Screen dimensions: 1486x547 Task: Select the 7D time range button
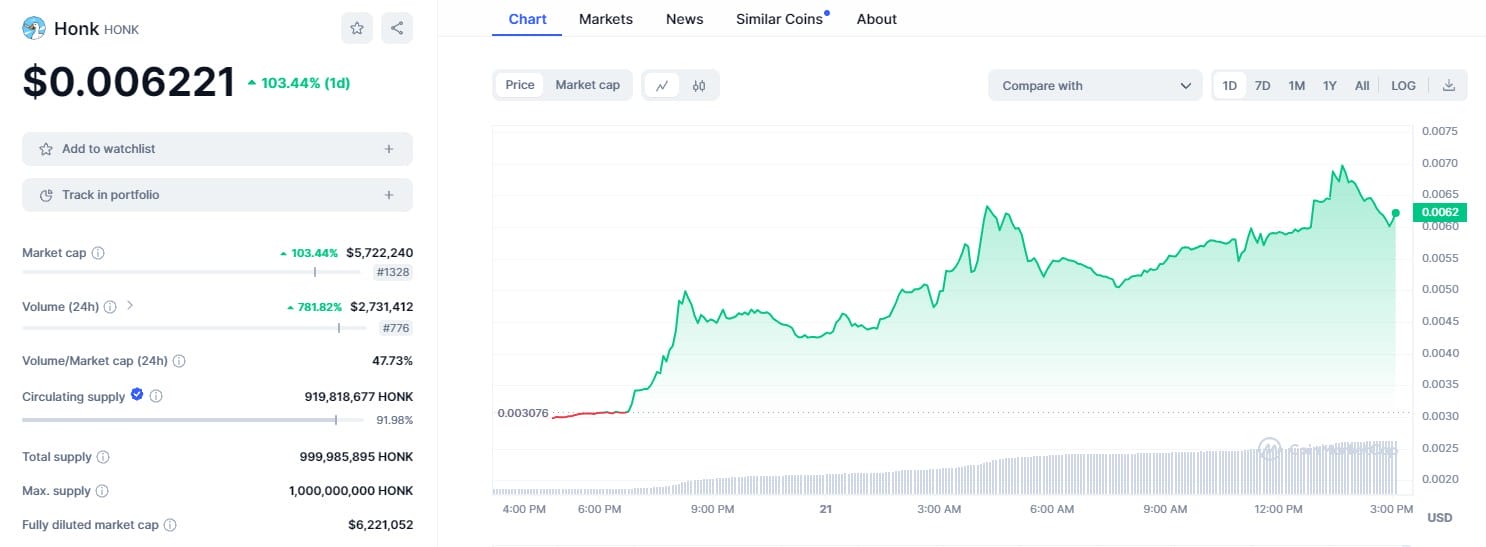(x=1263, y=86)
